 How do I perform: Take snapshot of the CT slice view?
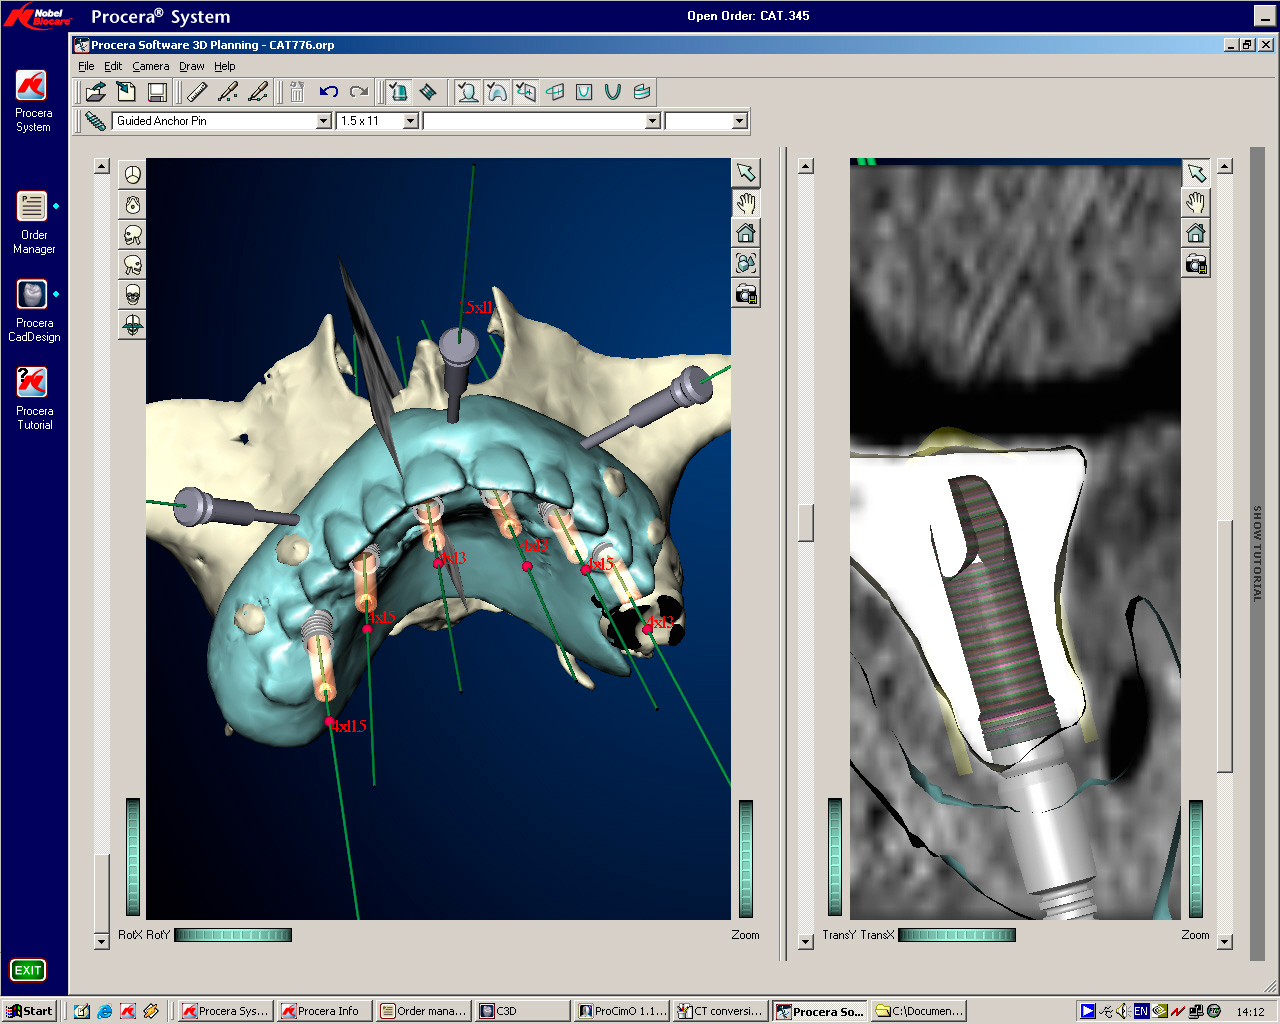pos(1196,264)
